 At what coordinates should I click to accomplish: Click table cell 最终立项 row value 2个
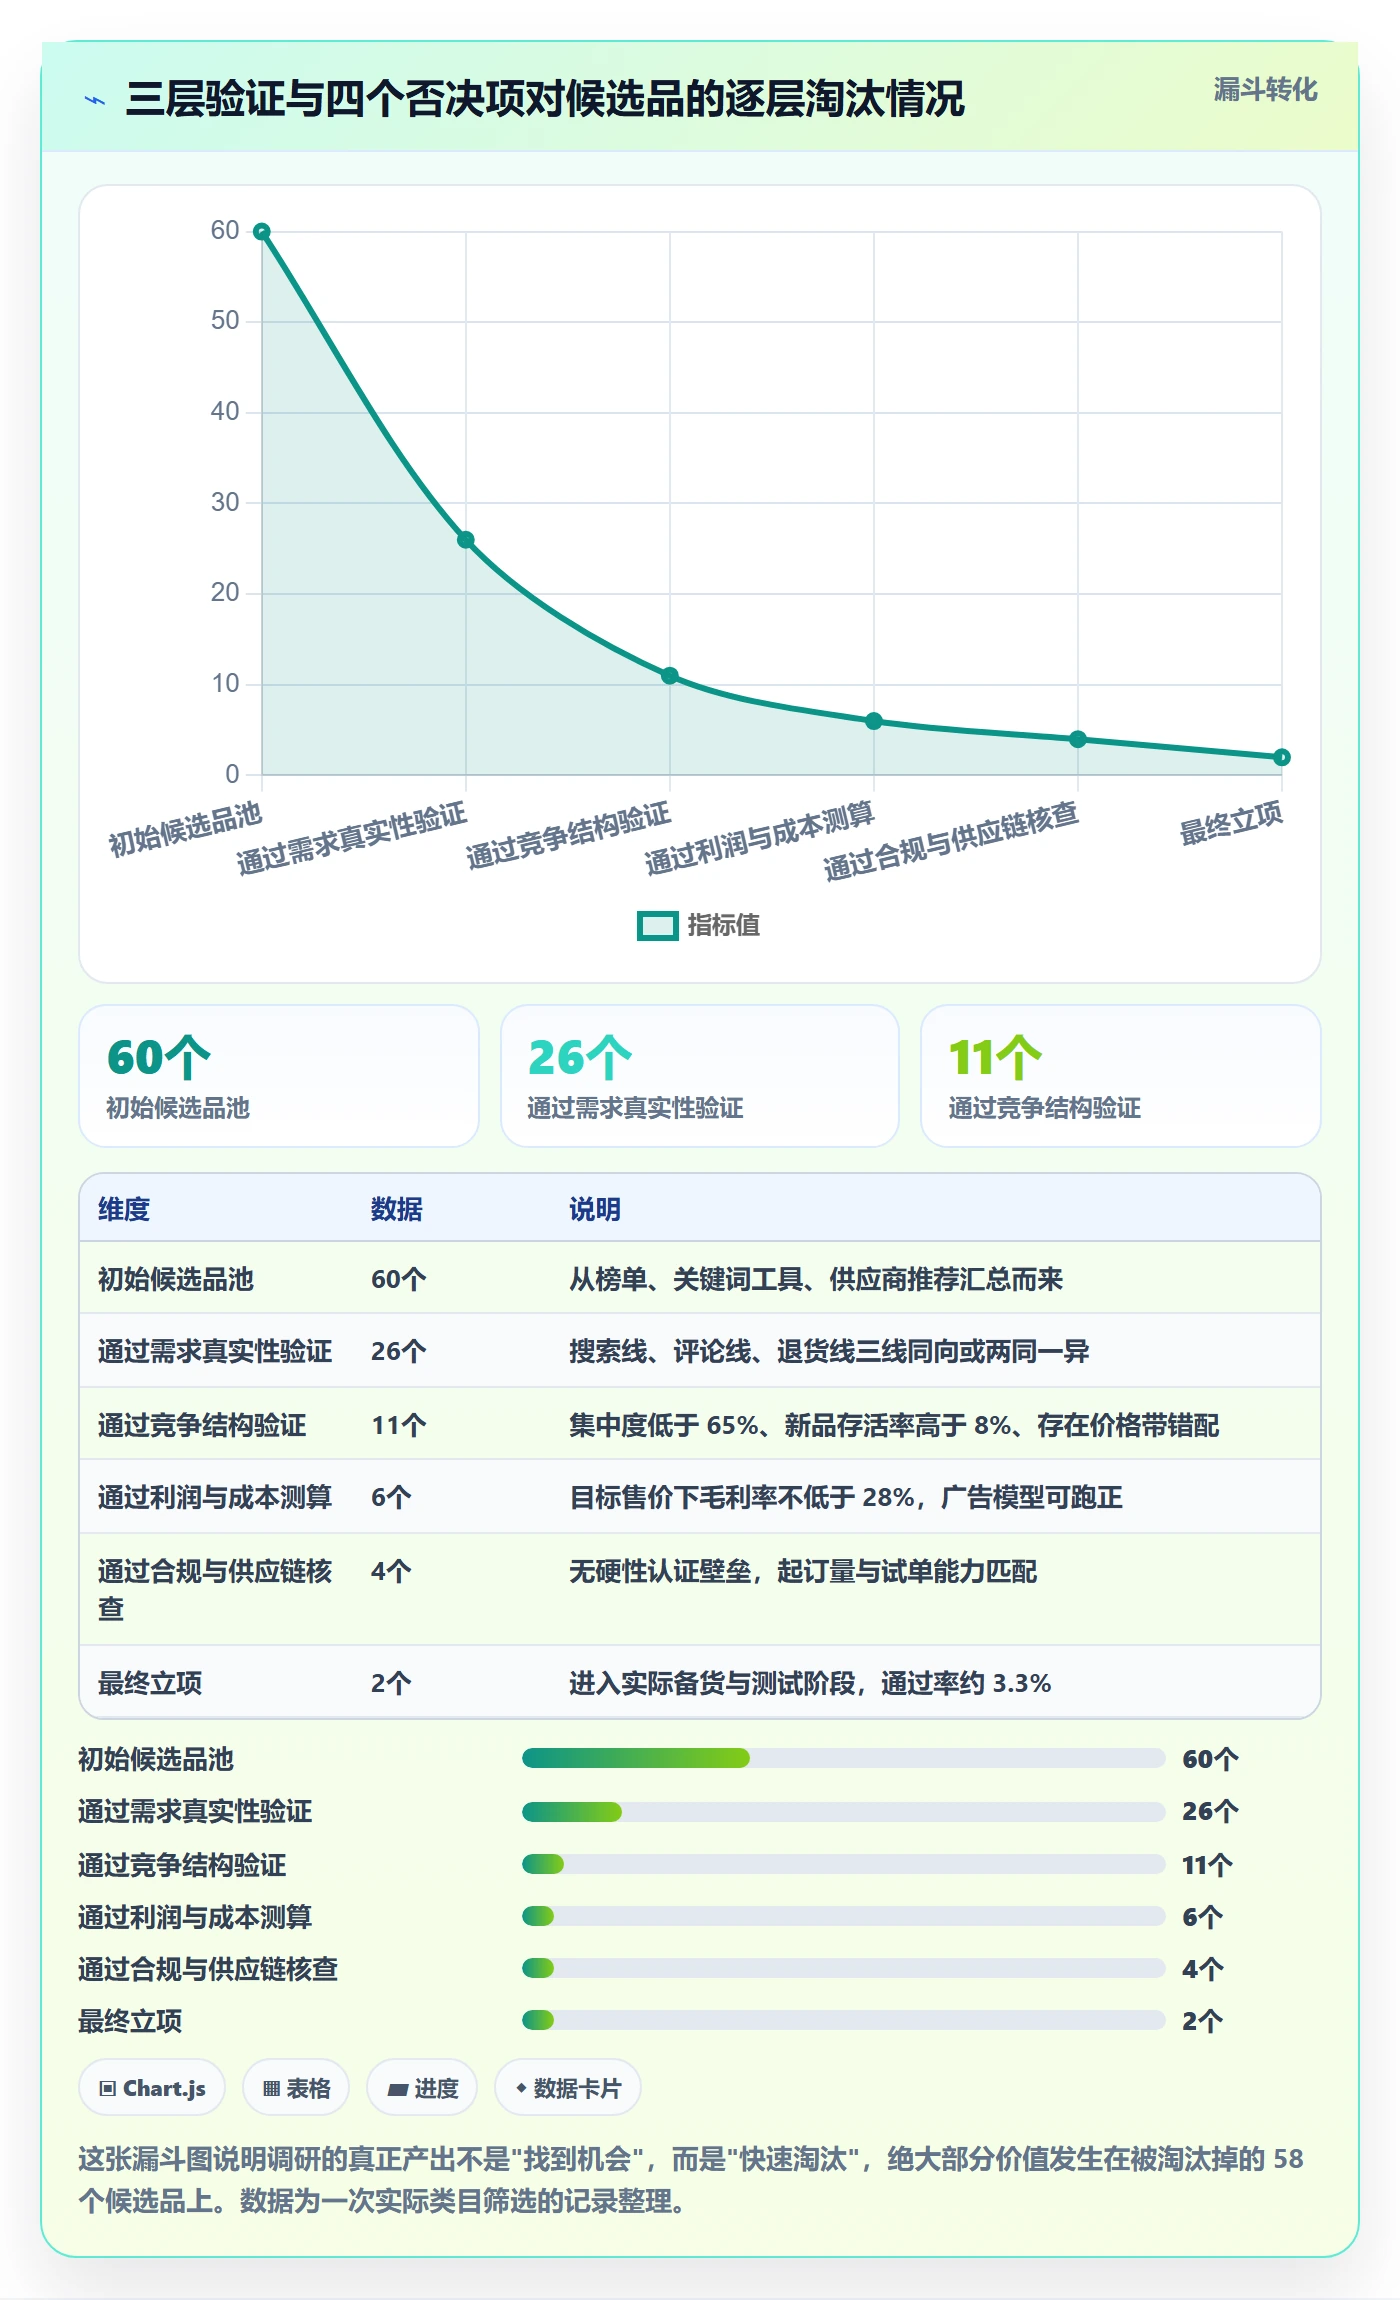[x=391, y=1683]
